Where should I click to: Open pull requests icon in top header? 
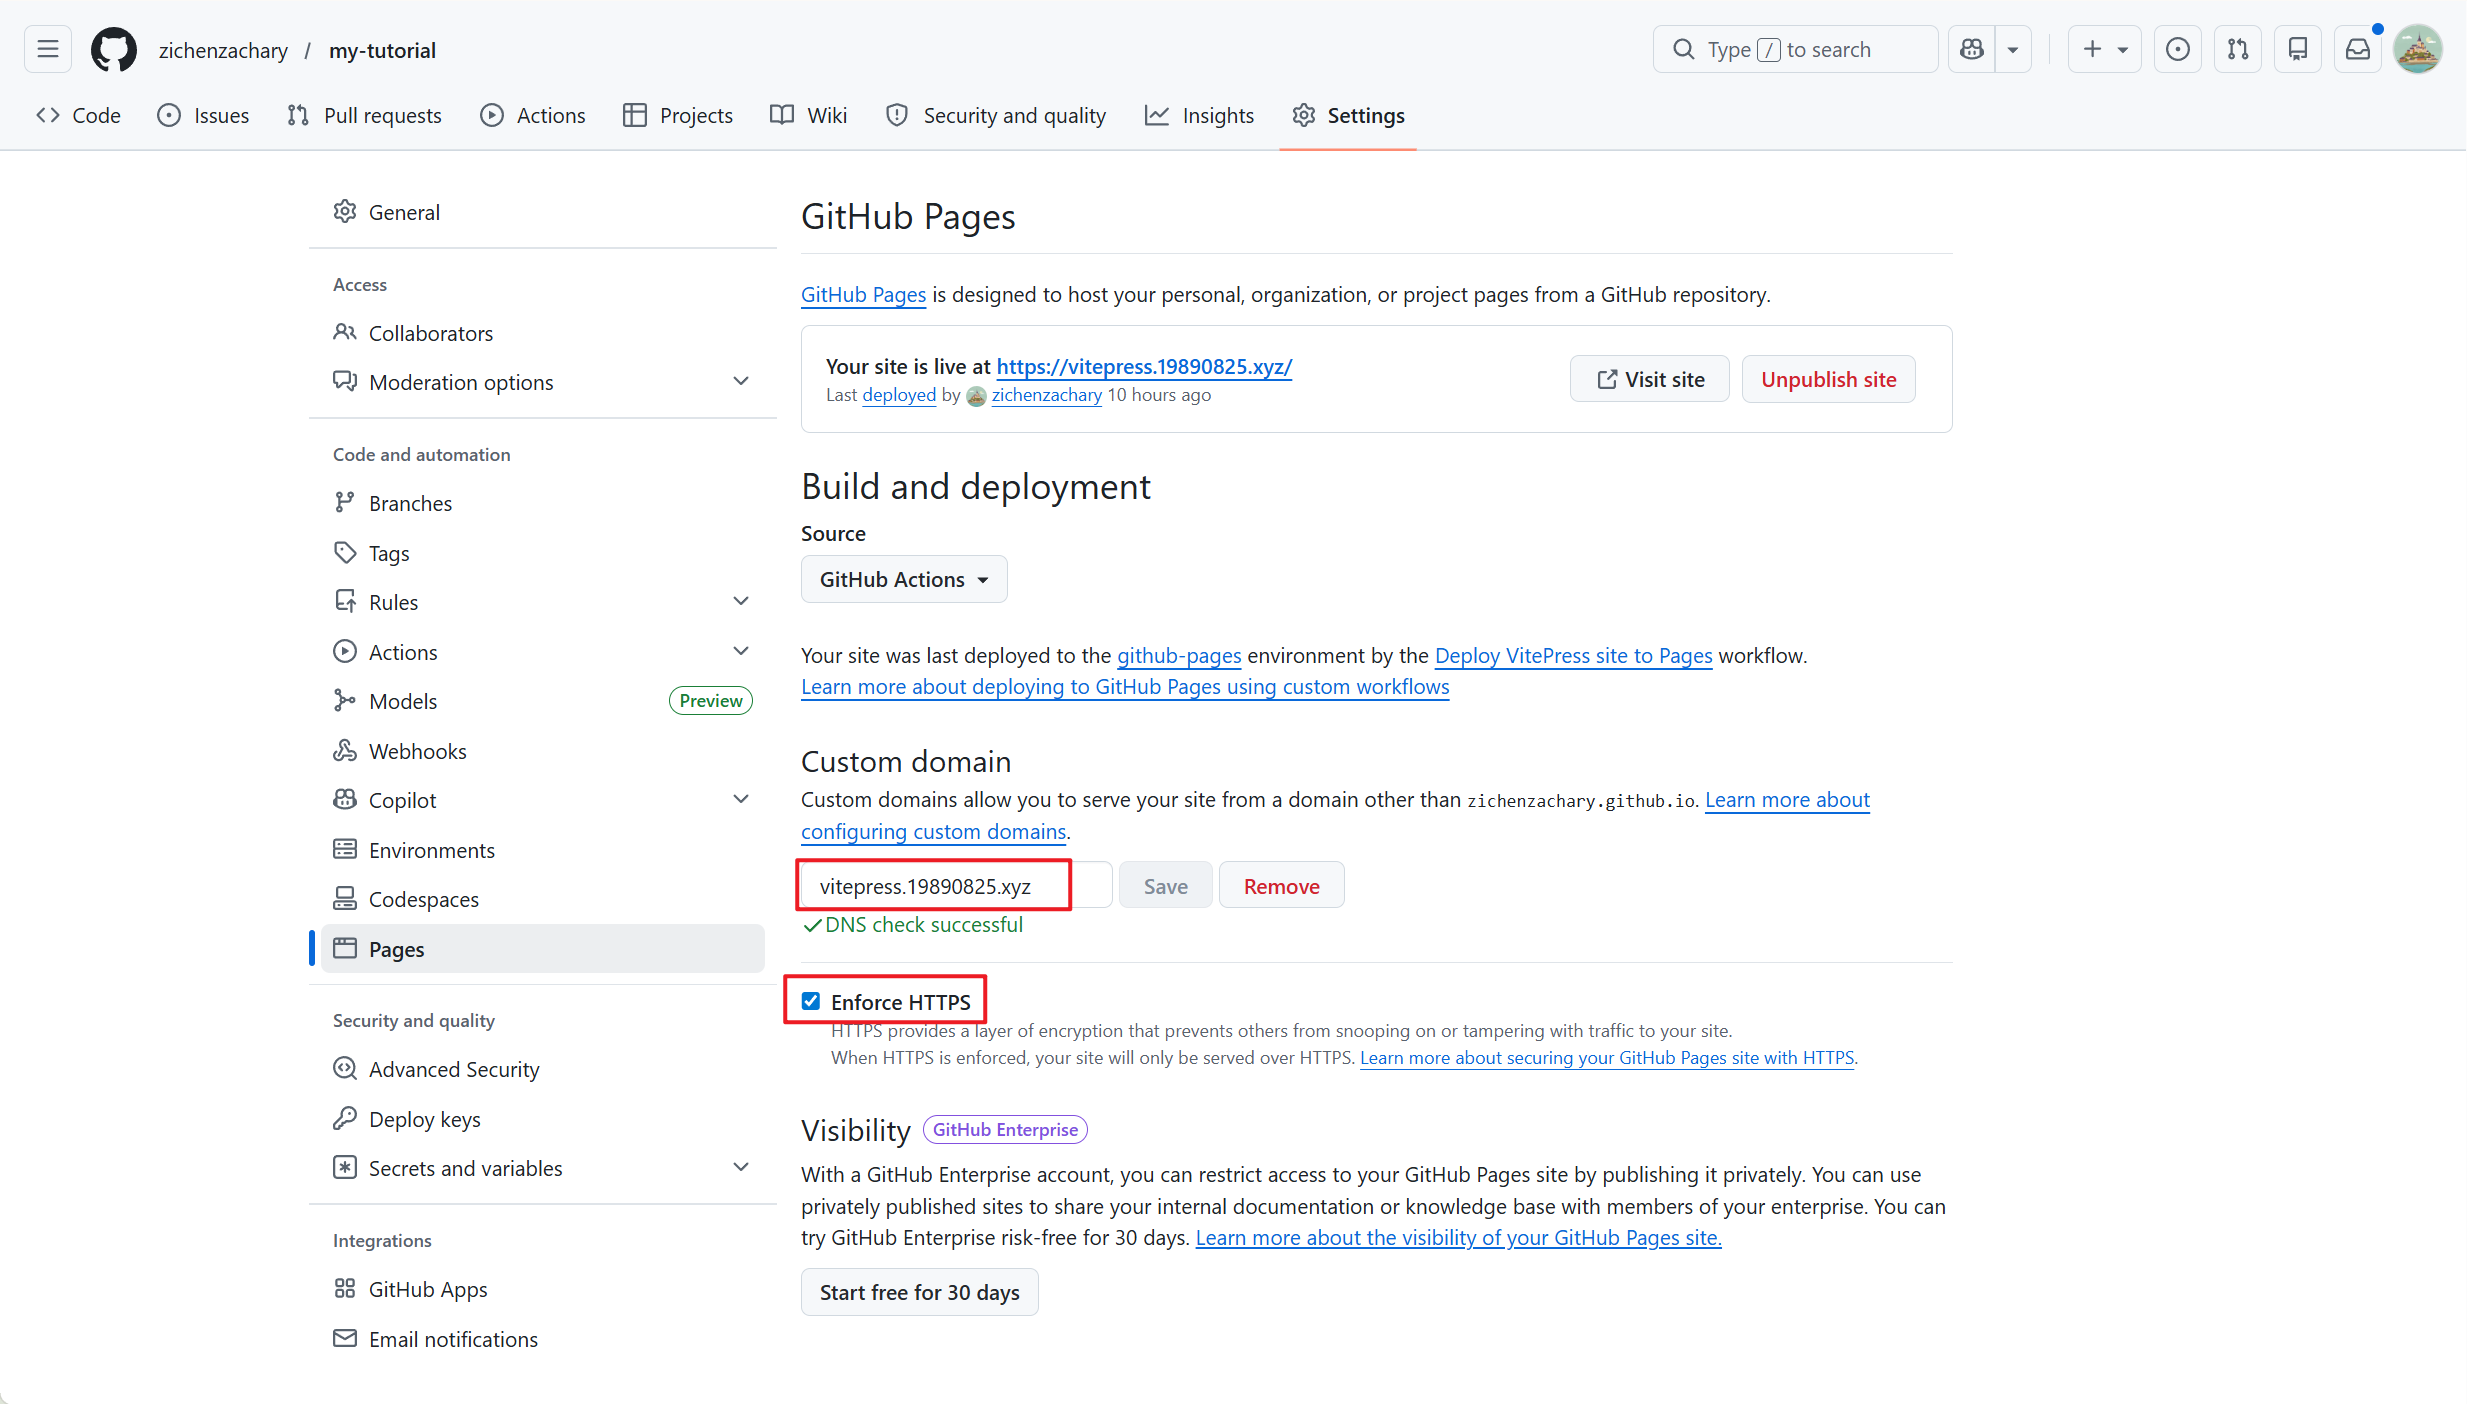pos(2238,49)
